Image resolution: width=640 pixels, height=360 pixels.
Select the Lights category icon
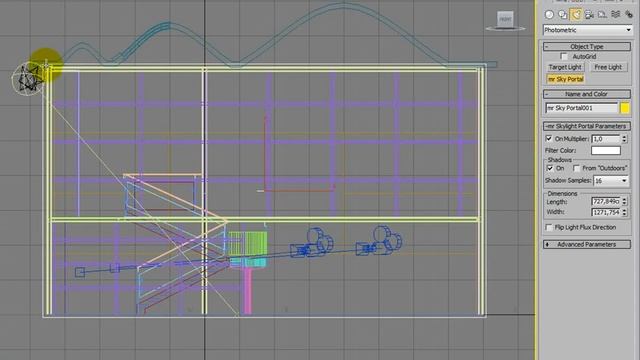pos(576,15)
